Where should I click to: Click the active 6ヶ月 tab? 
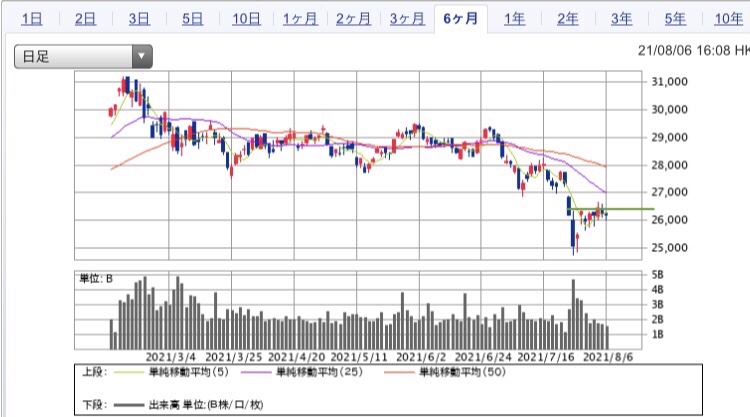pos(462,19)
